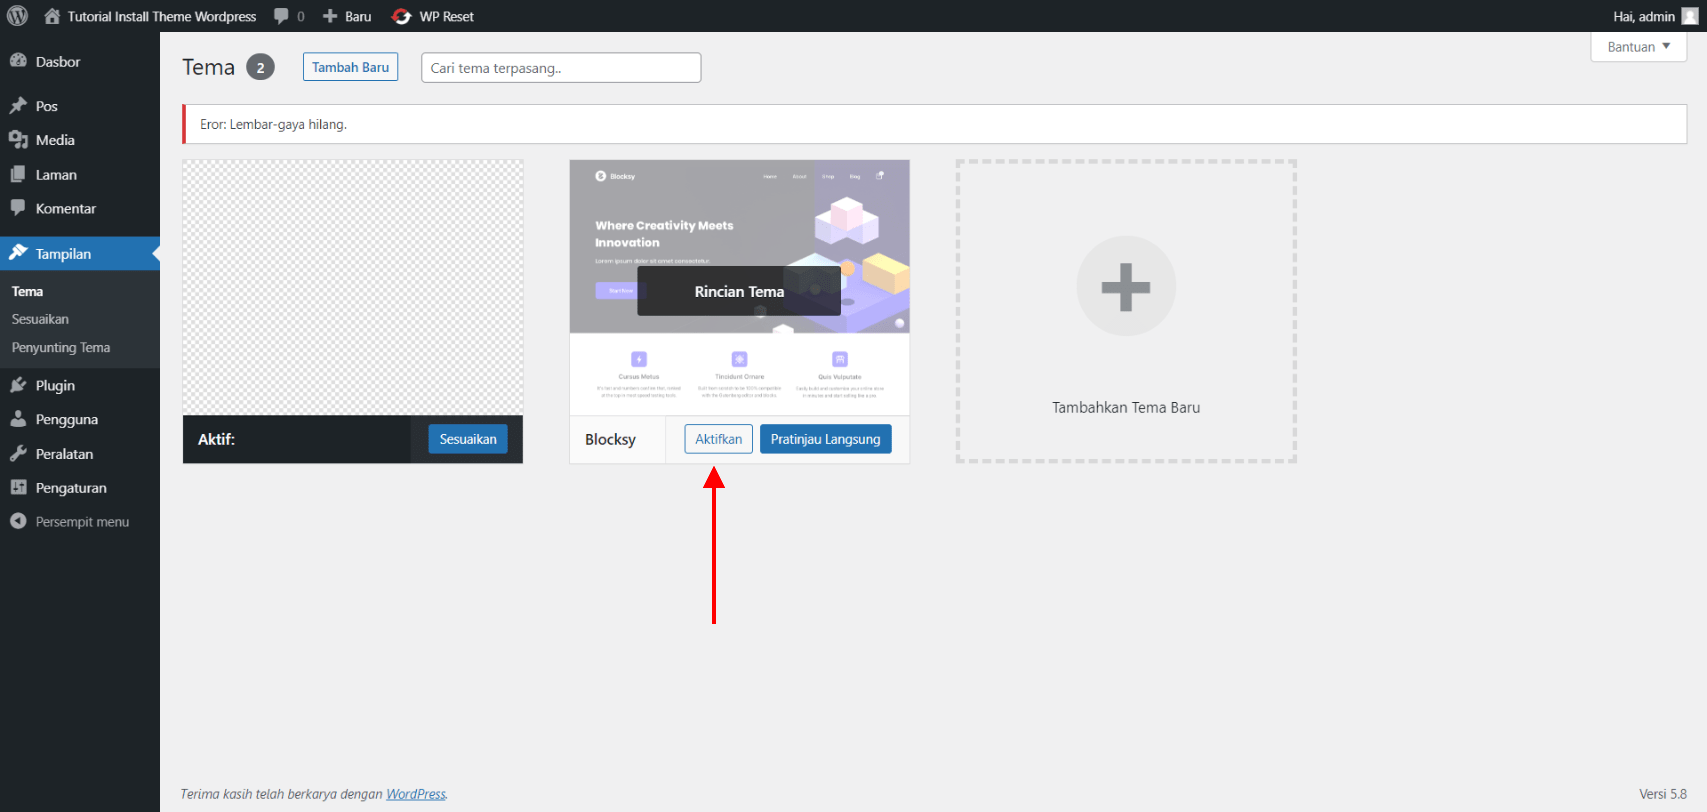Open the comments bubble icon in the admin bar

coord(281,16)
